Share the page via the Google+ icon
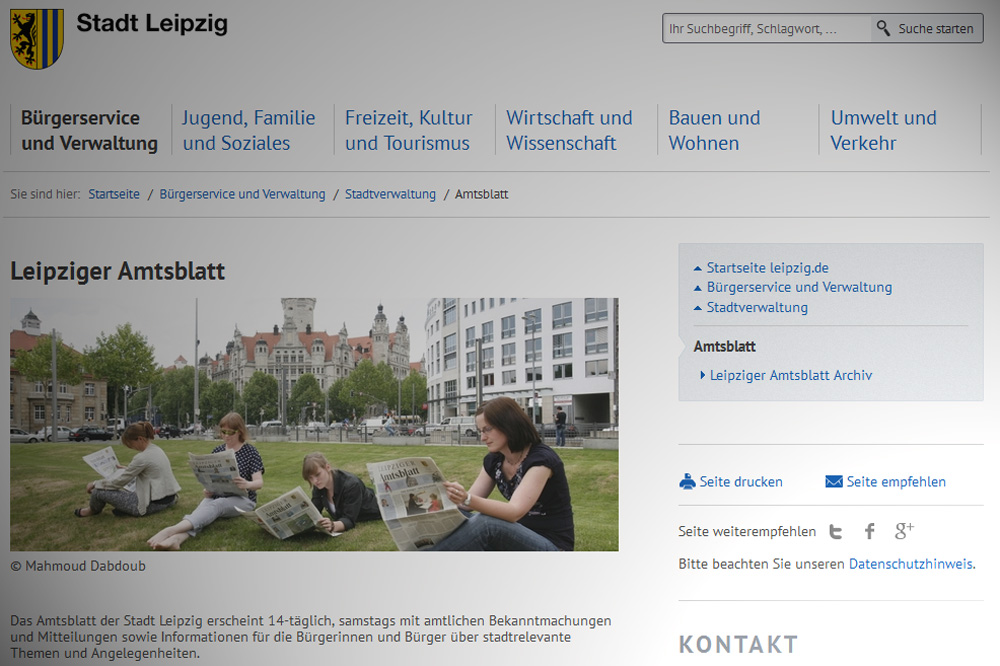Image resolution: width=1000 pixels, height=666 pixels. (903, 530)
